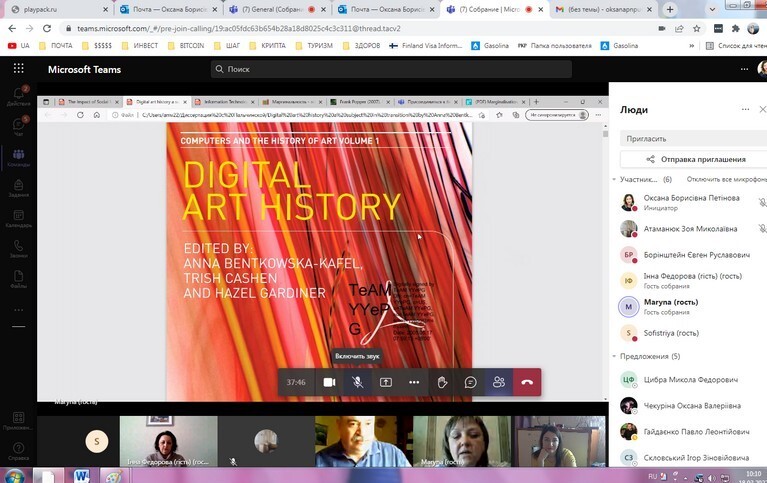Collapse the Предложения (5) section
This screenshot has width=767, height=483.
614,356
